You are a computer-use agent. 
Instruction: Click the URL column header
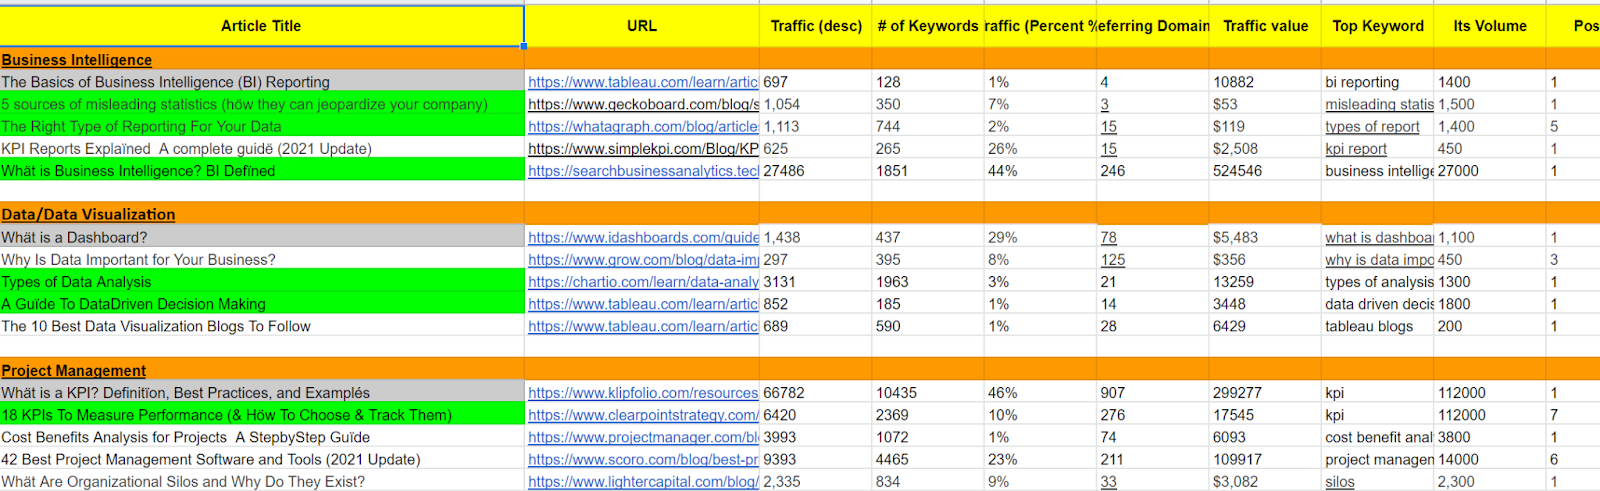(642, 26)
